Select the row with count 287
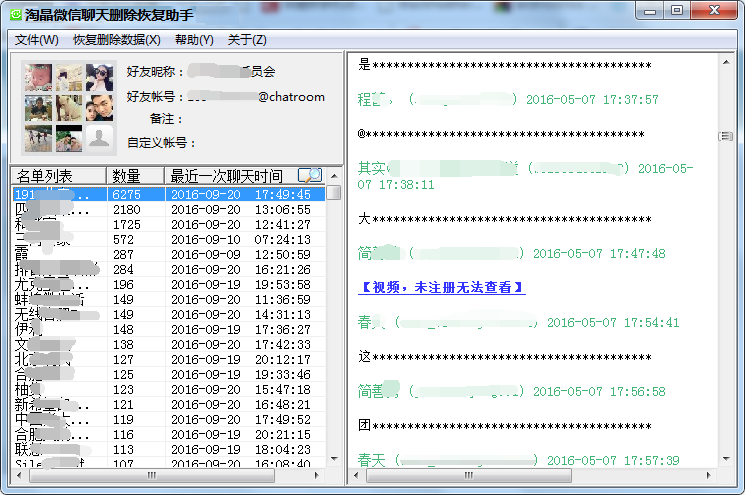 tap(169, 255)
